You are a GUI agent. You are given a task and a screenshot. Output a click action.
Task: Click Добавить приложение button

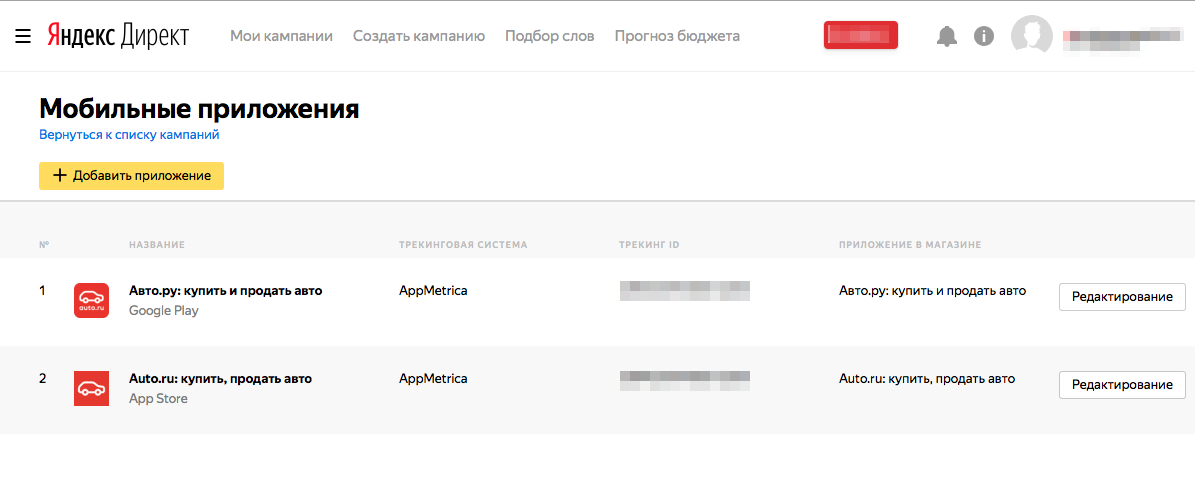pyautogui.click(x=131, y=175)
